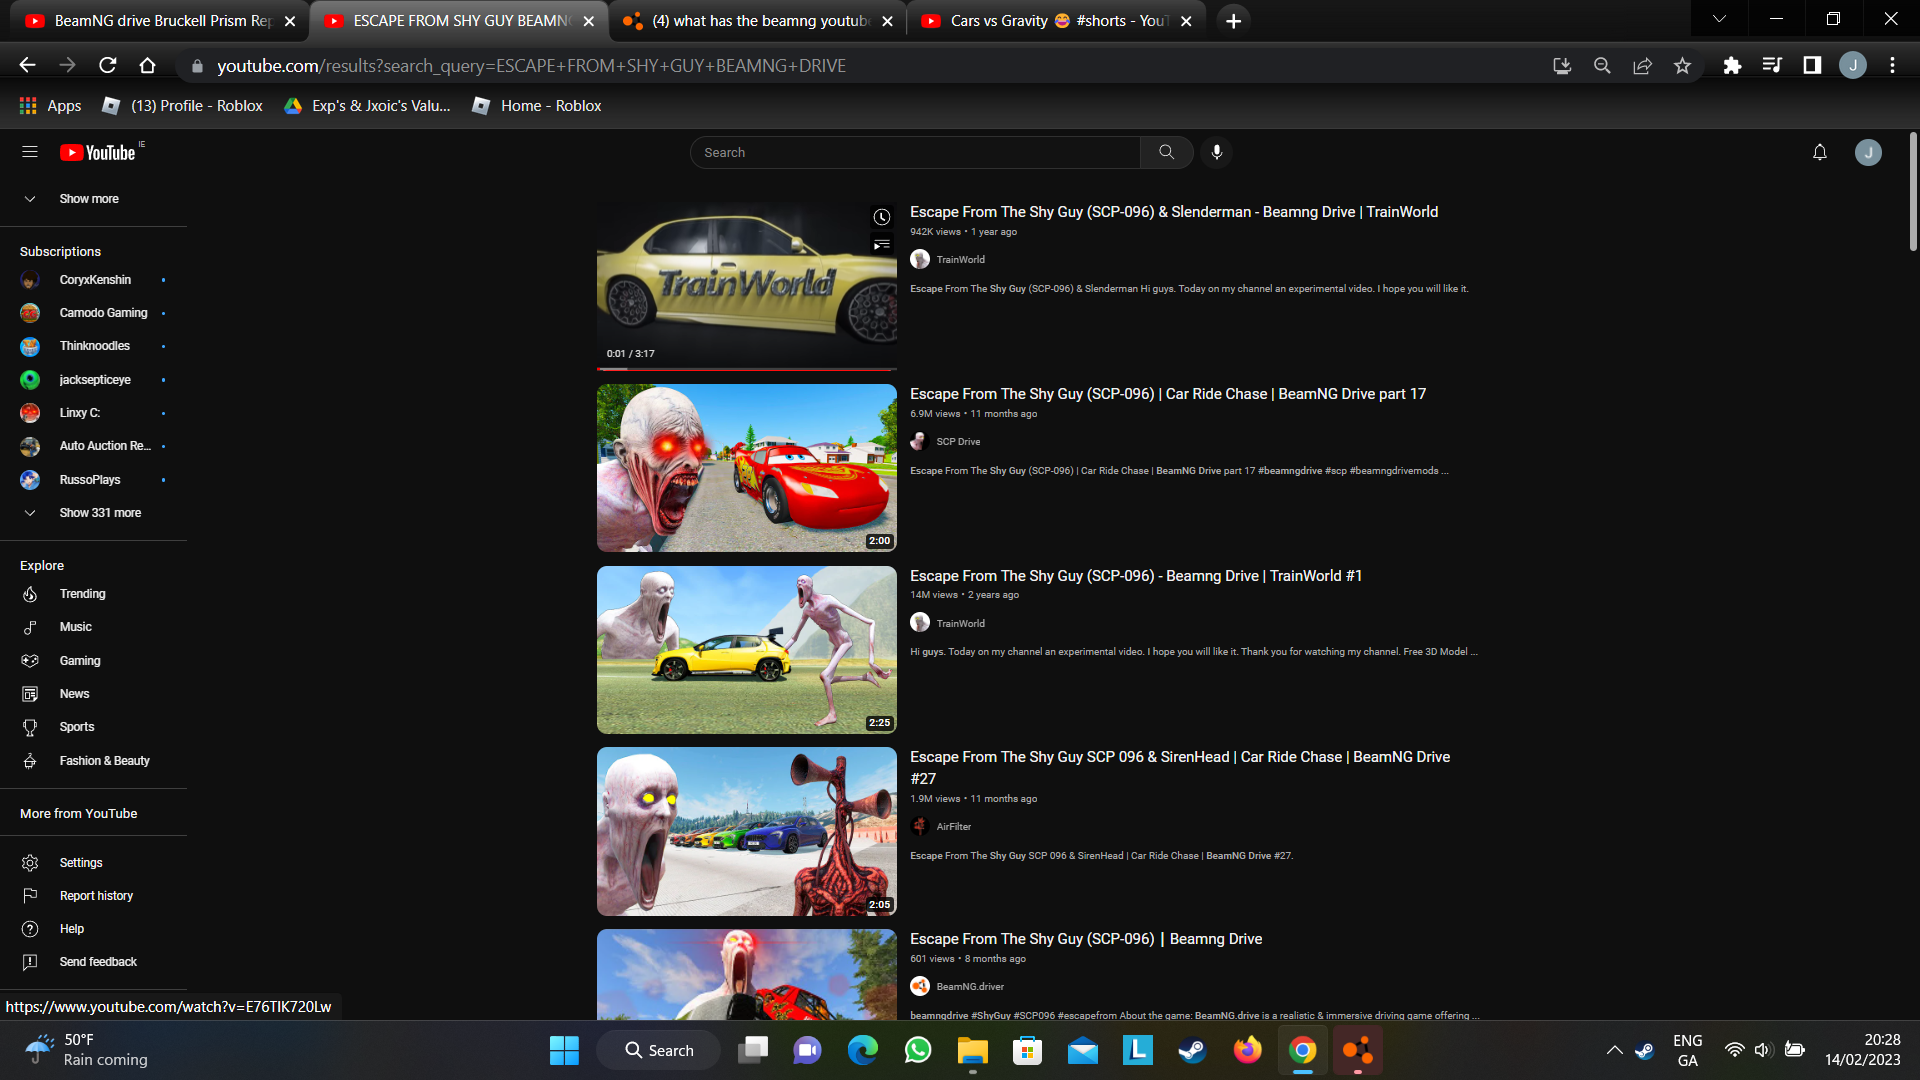Open Thinknoodles subscription channel
This screenshot has height=1080, width=1920.
pos(93,346)
